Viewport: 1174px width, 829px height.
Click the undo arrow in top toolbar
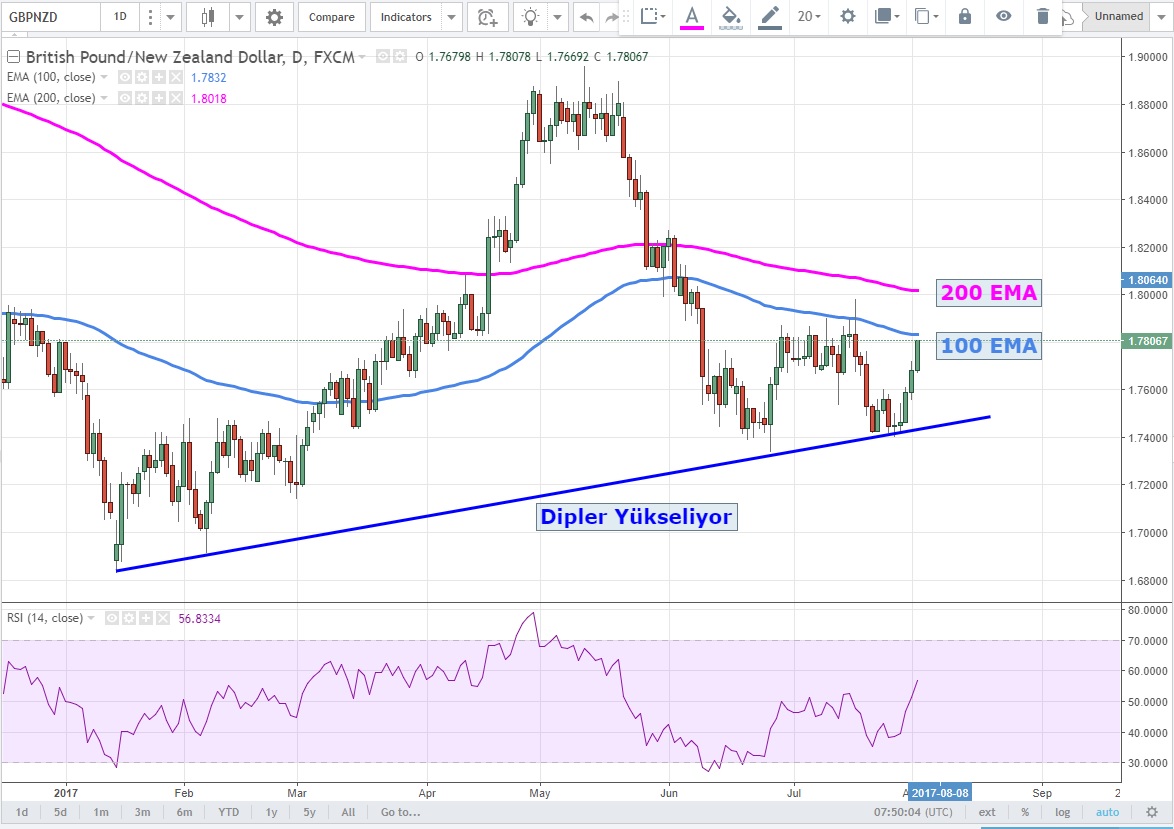(586, 17)
